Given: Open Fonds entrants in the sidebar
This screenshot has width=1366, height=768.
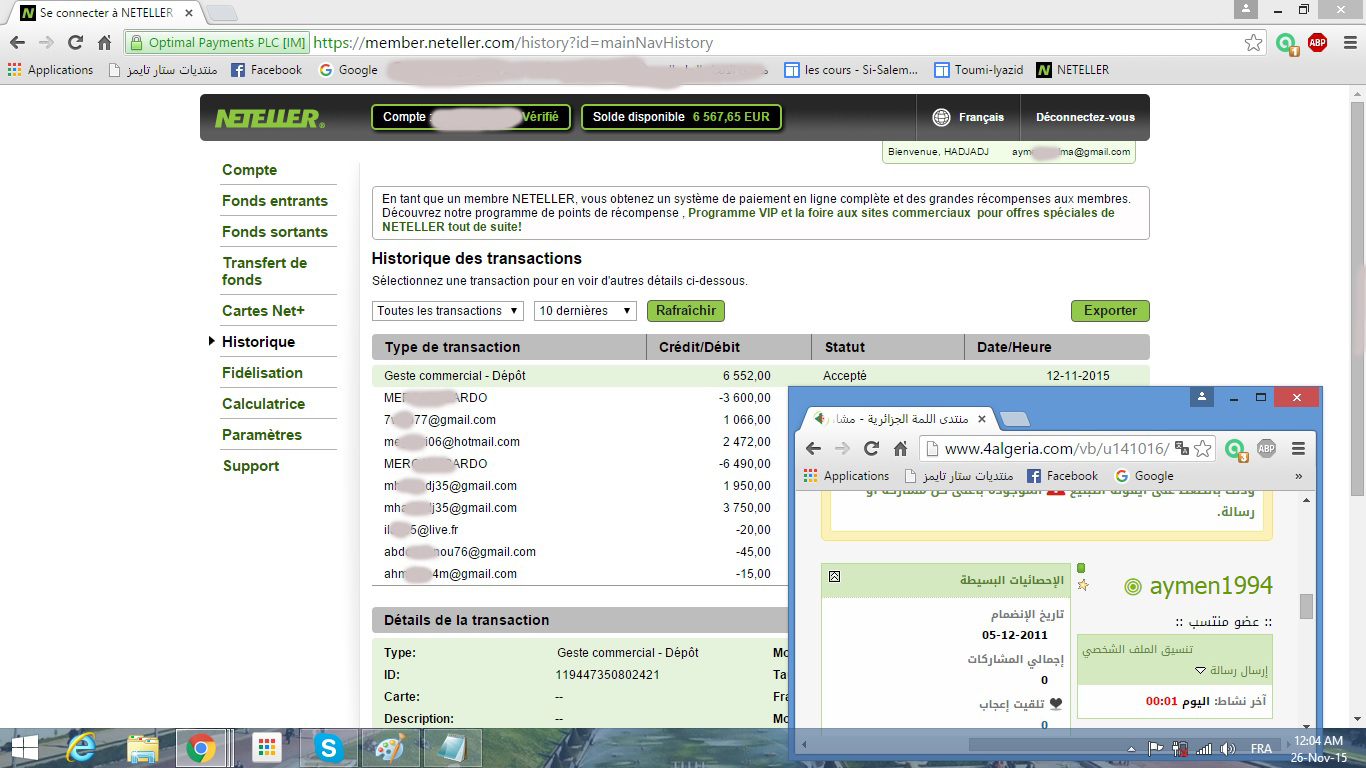Looking at the screenshot, I should (x=275, y=201).
